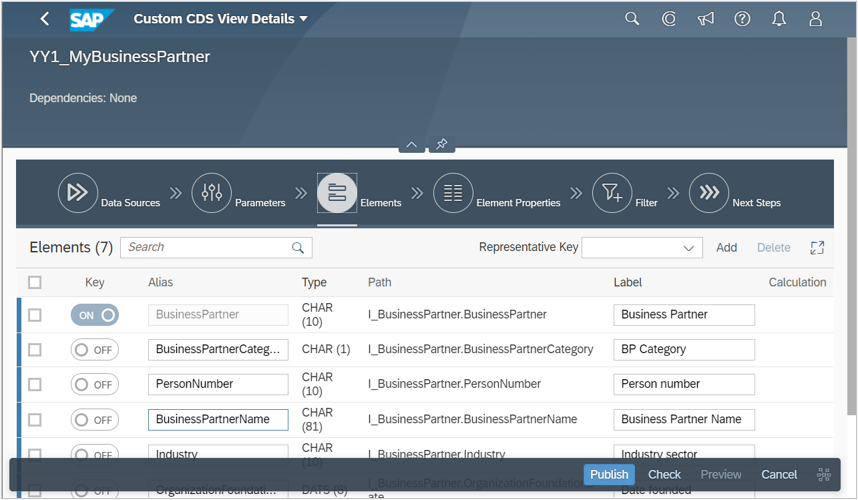Click Add to add an element

click(726, 248)
